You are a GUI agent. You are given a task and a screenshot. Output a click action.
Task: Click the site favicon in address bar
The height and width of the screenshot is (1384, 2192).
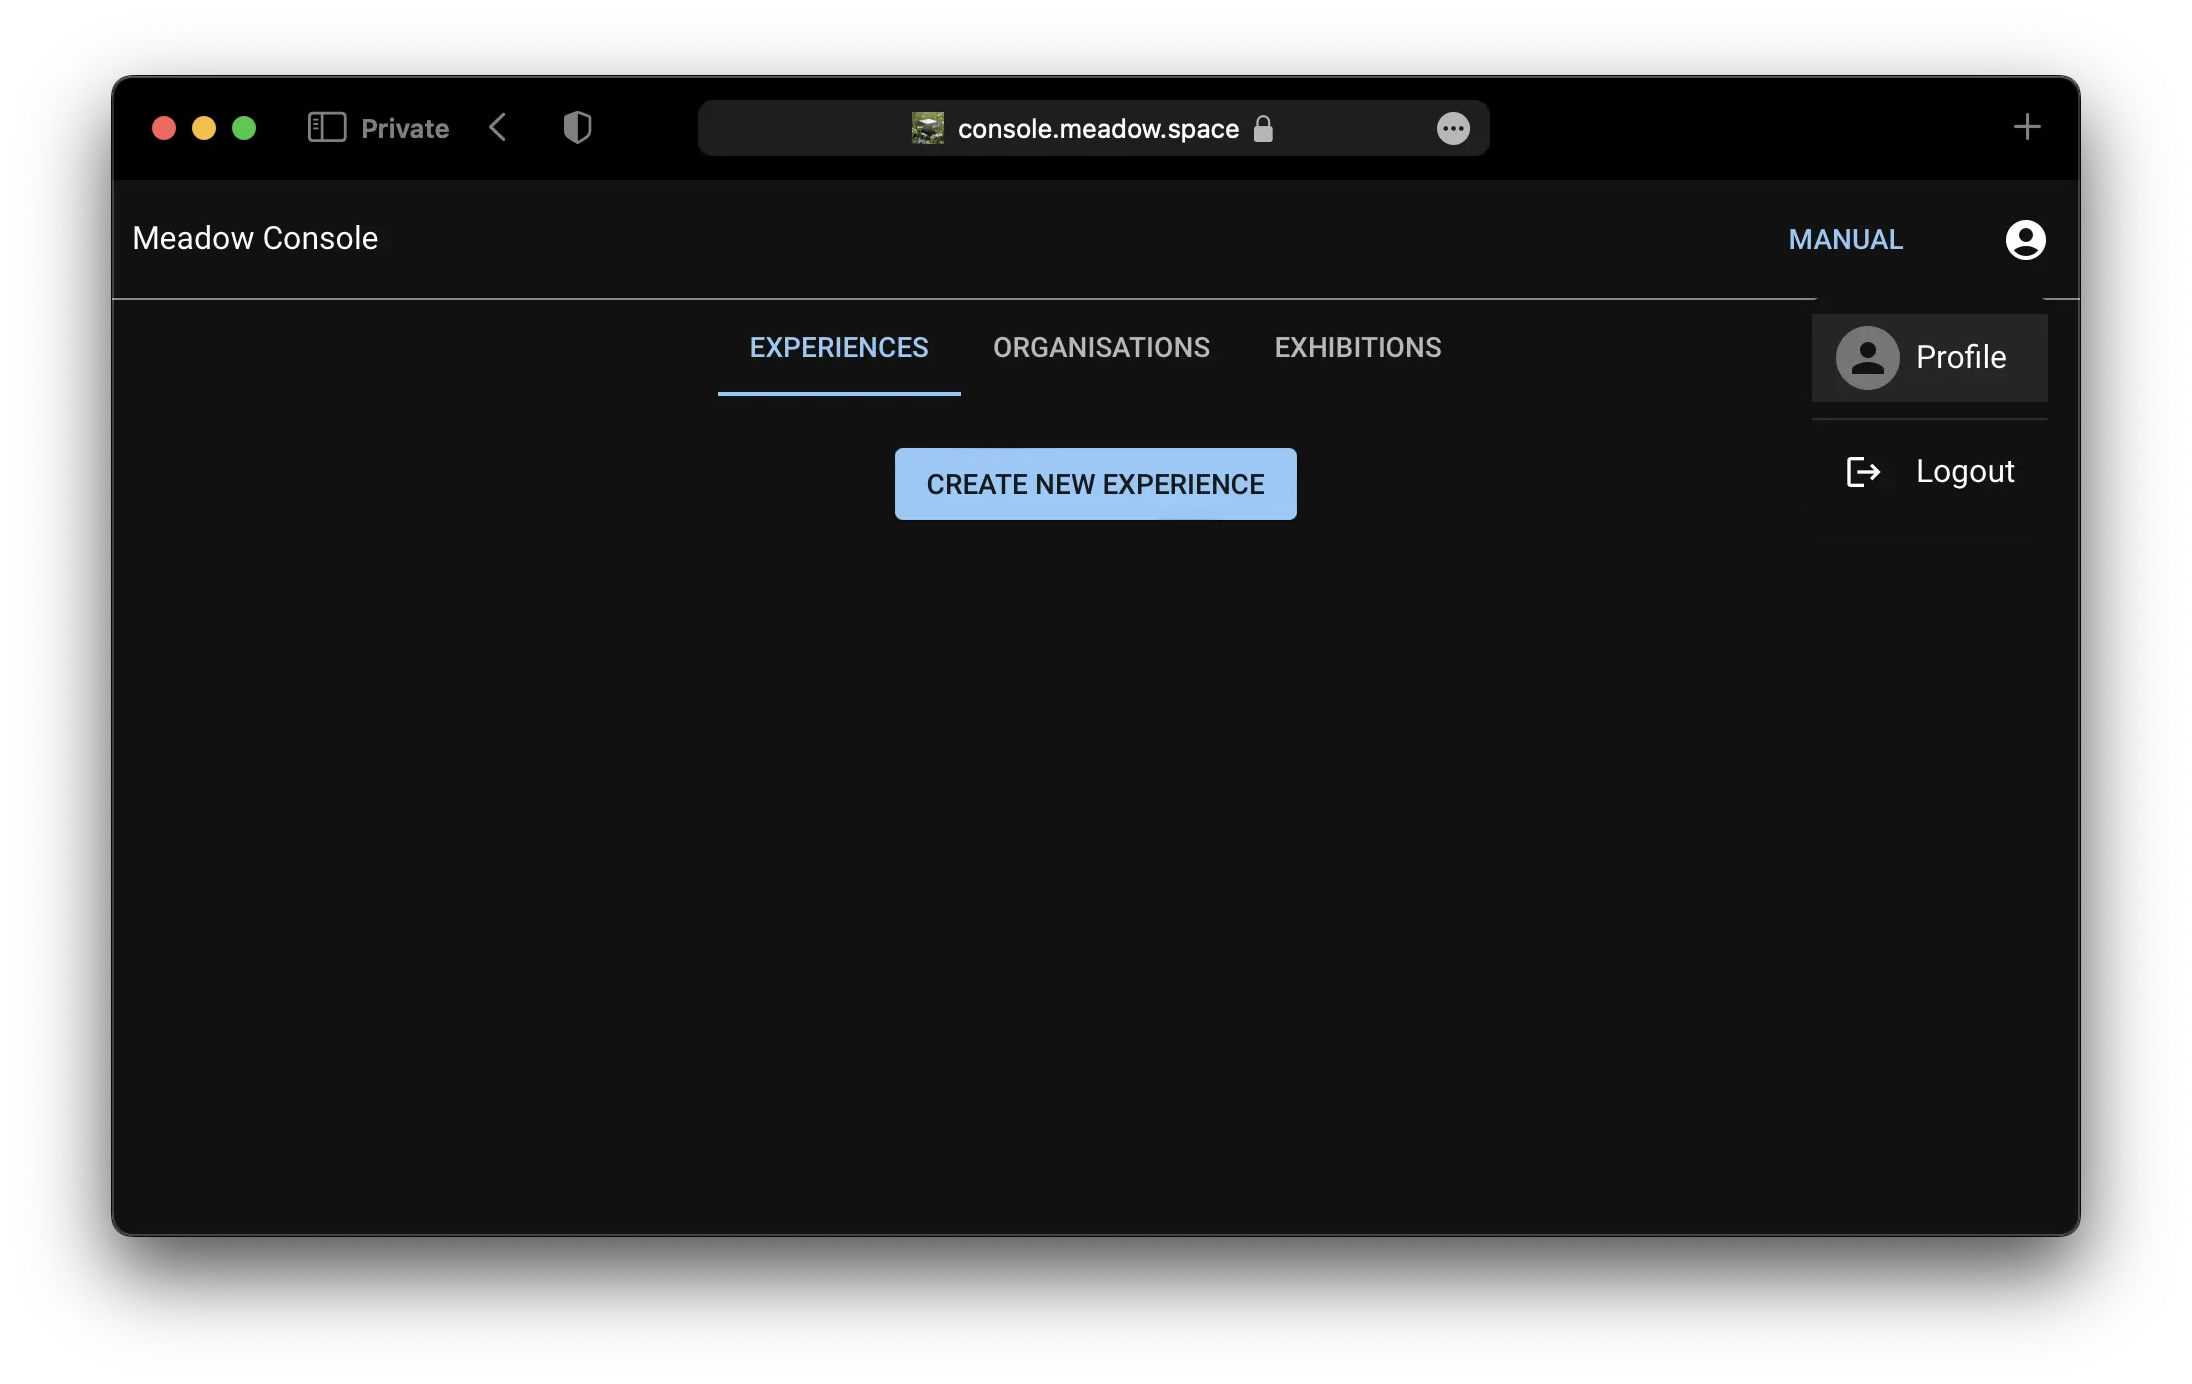(x=927, y=128)
